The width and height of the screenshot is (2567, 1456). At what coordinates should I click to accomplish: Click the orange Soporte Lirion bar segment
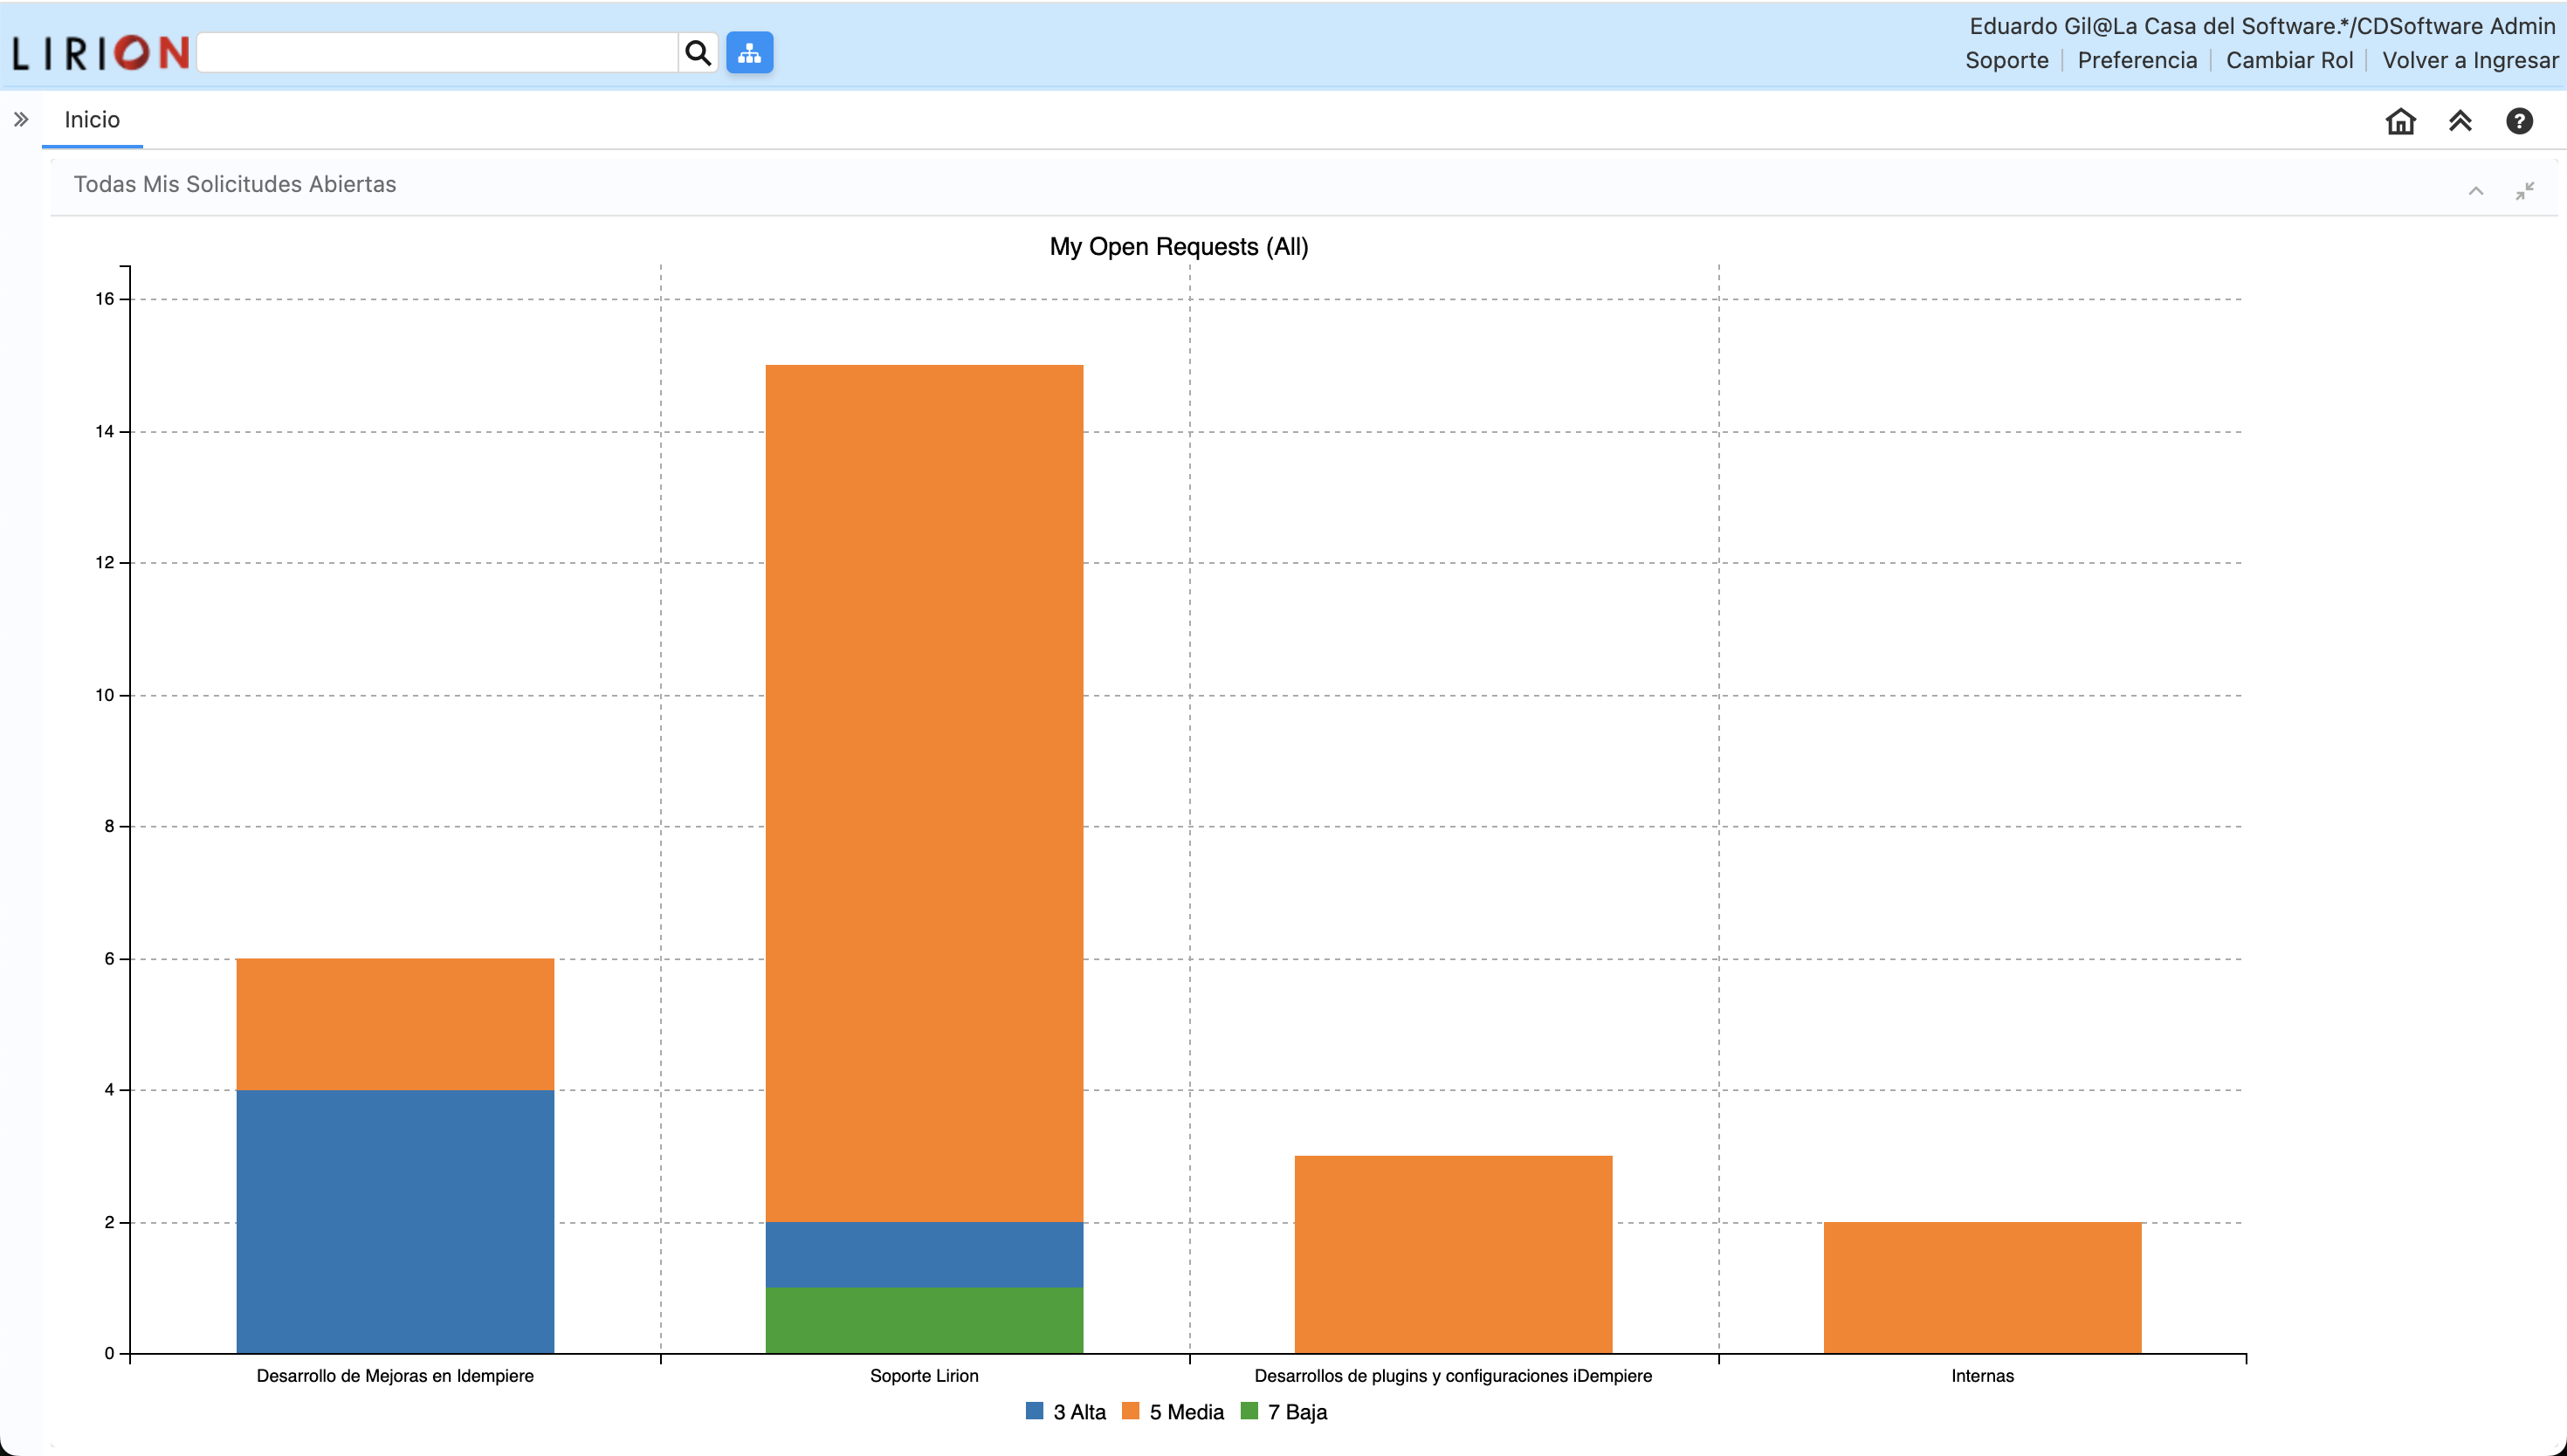[x=924, y=790]
